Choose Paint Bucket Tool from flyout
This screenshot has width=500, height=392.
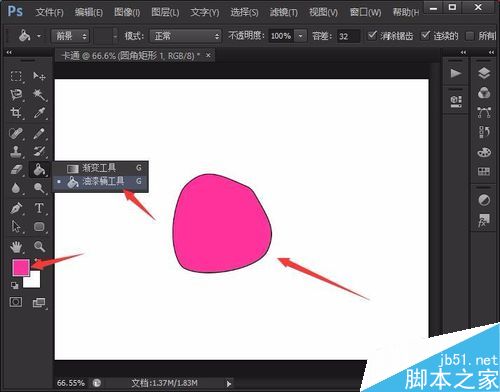tap(101, 182)
